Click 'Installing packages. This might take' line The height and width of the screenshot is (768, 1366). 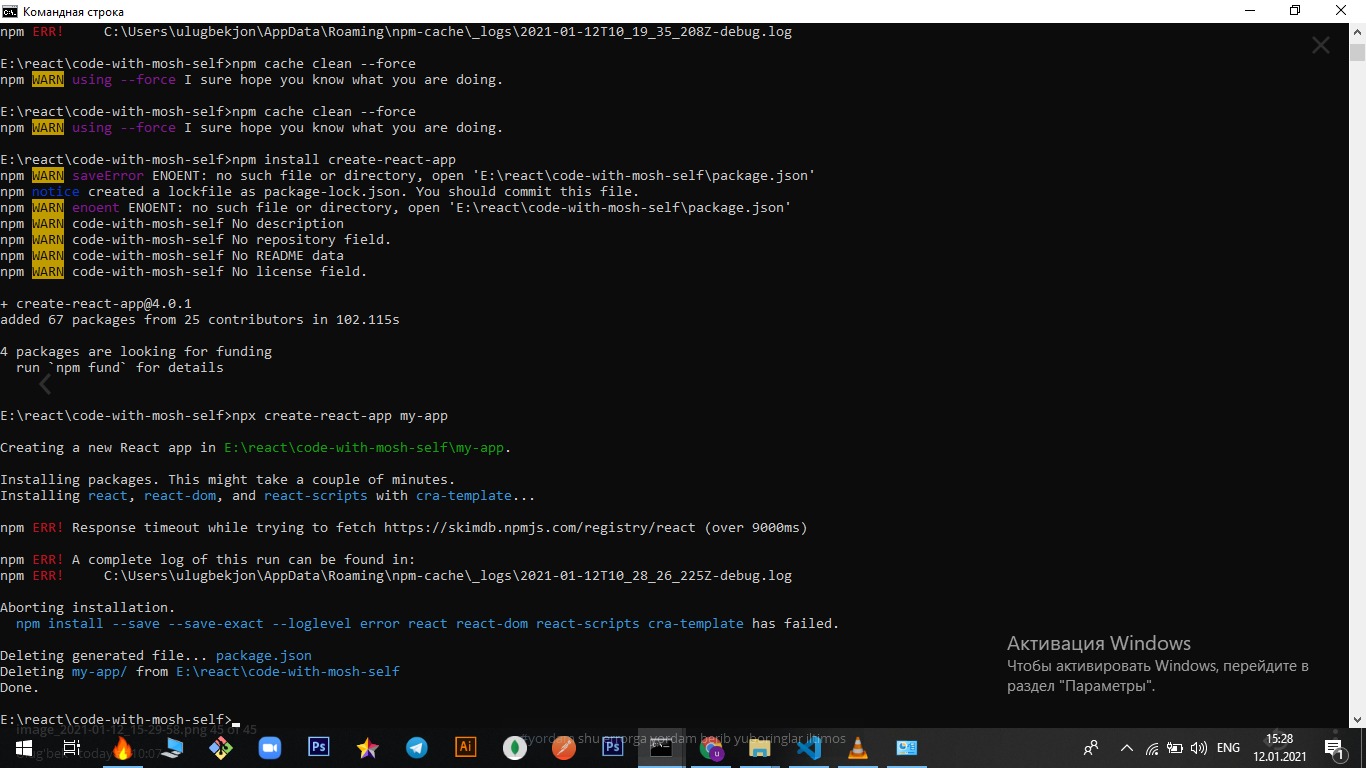(x=228, y=480)
